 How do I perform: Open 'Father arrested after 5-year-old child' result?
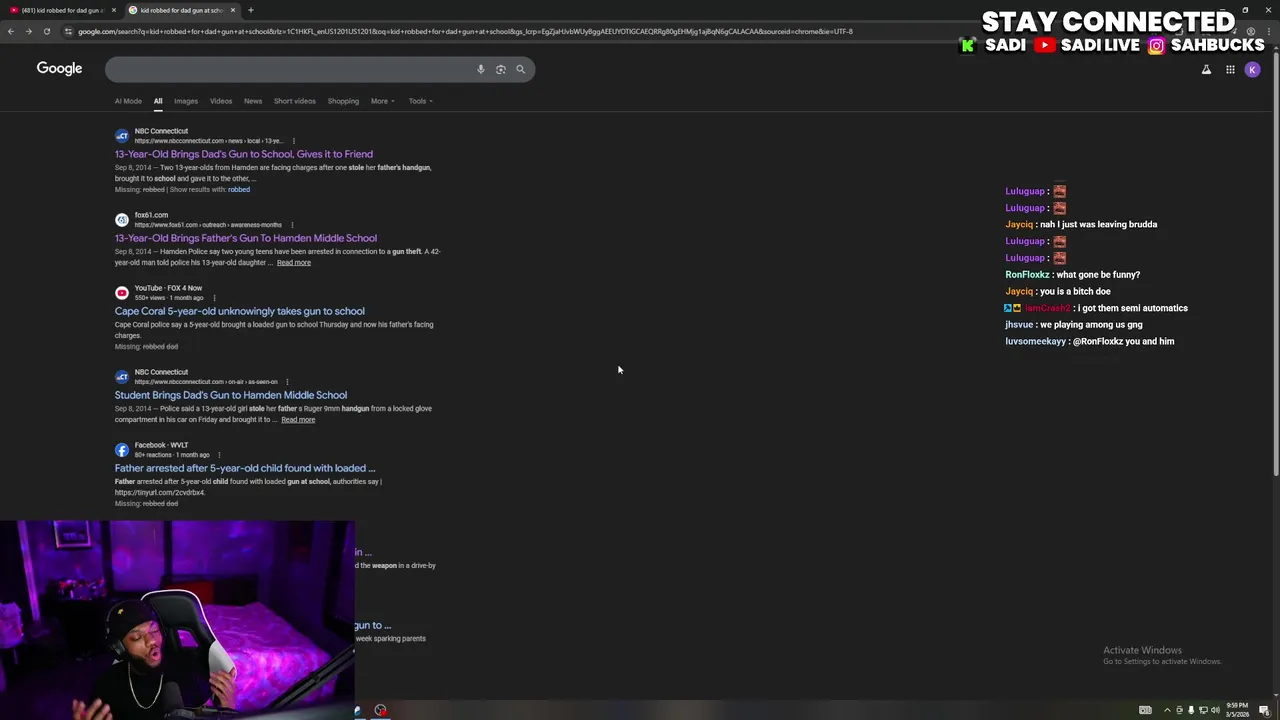pyautogui.click(x=245, y=468)
